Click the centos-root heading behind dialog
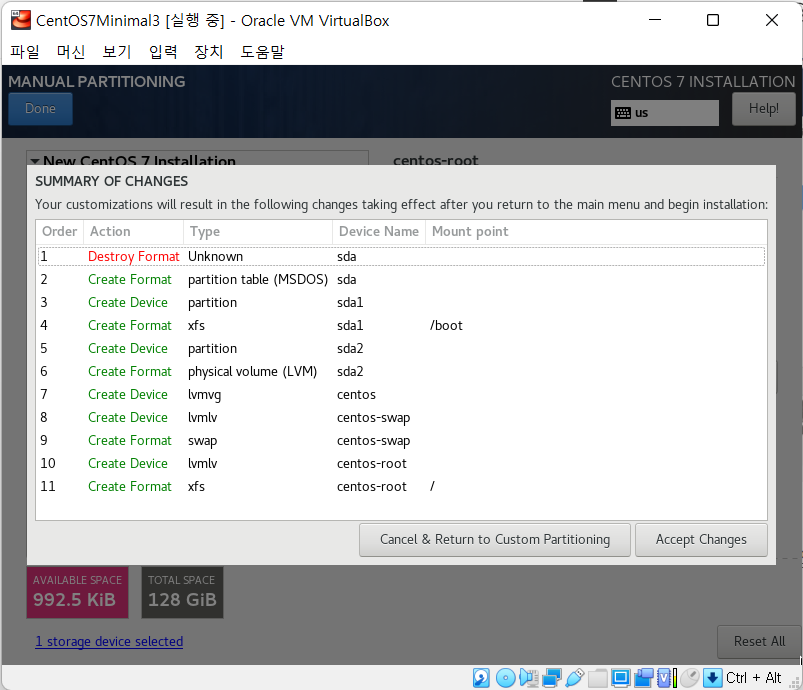 click(436, 160)
